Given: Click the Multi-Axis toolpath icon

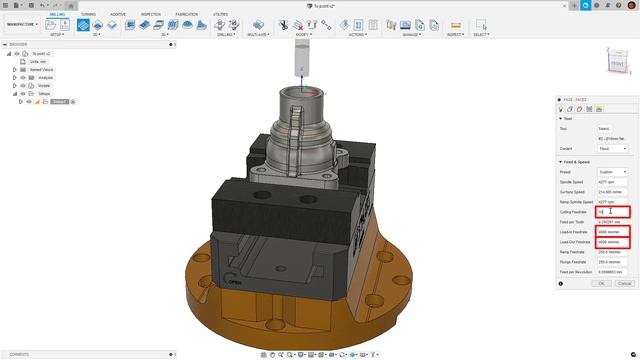Looking at the screenshot, I should 258,25.
